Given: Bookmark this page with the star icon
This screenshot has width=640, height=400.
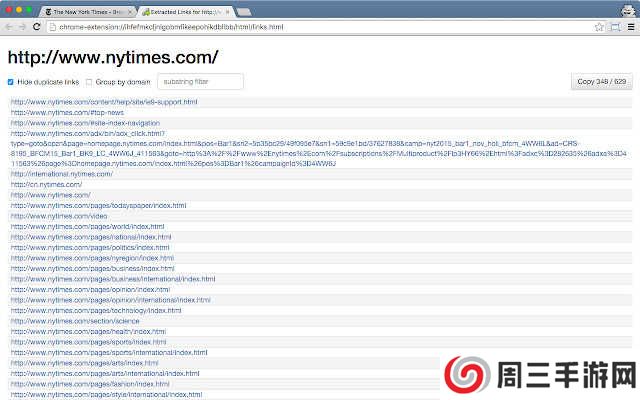Looking at the screenshot, I should point(599,26).
